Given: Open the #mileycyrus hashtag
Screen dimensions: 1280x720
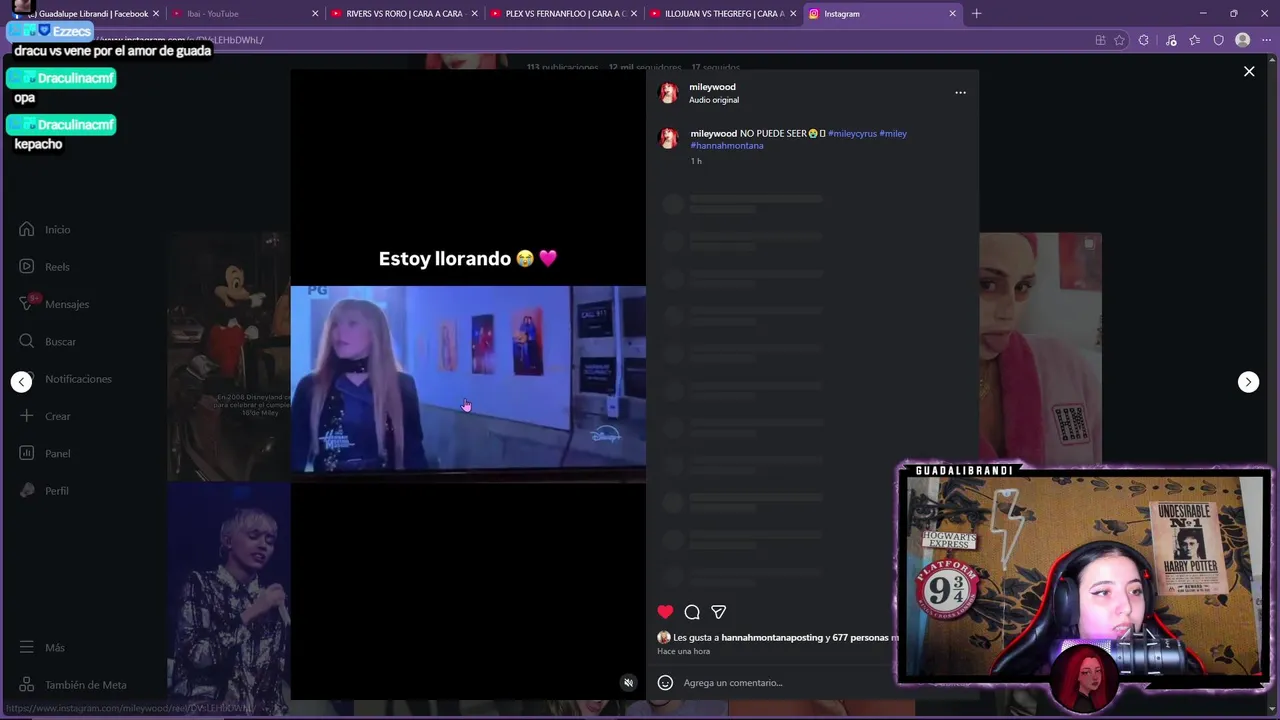Looking at the screenshot, I should point(852,133).
